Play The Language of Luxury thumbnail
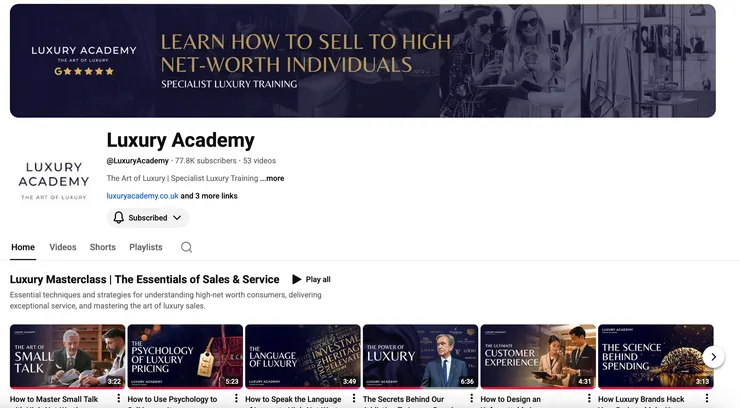 pos(303,357)
